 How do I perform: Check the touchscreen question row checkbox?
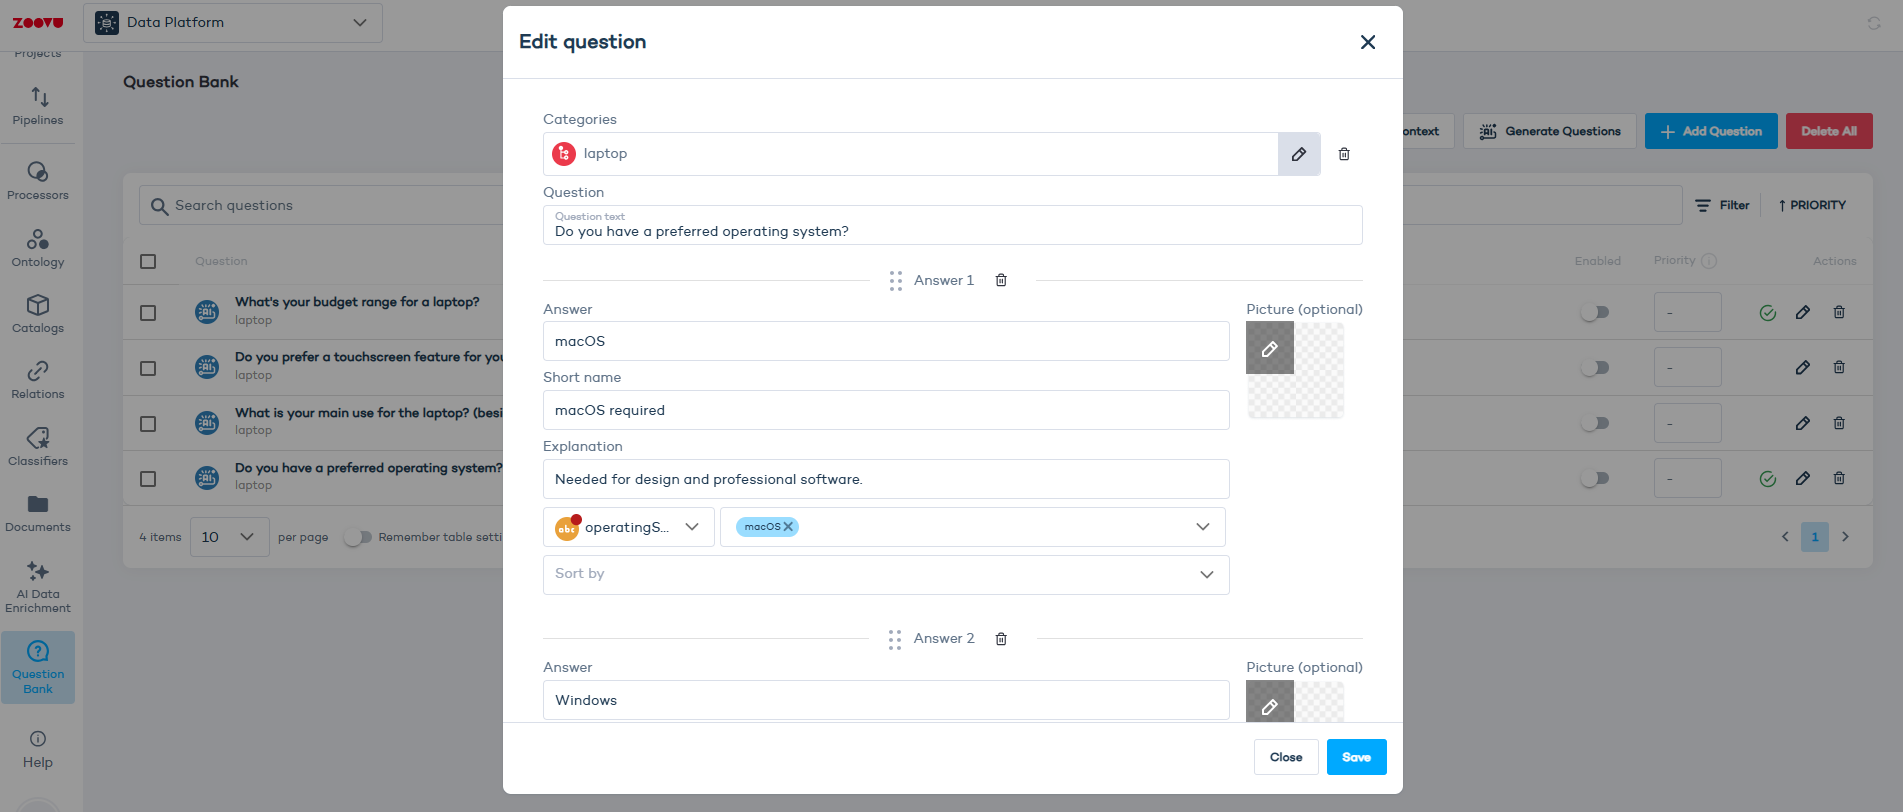click(x=149, y=367)
